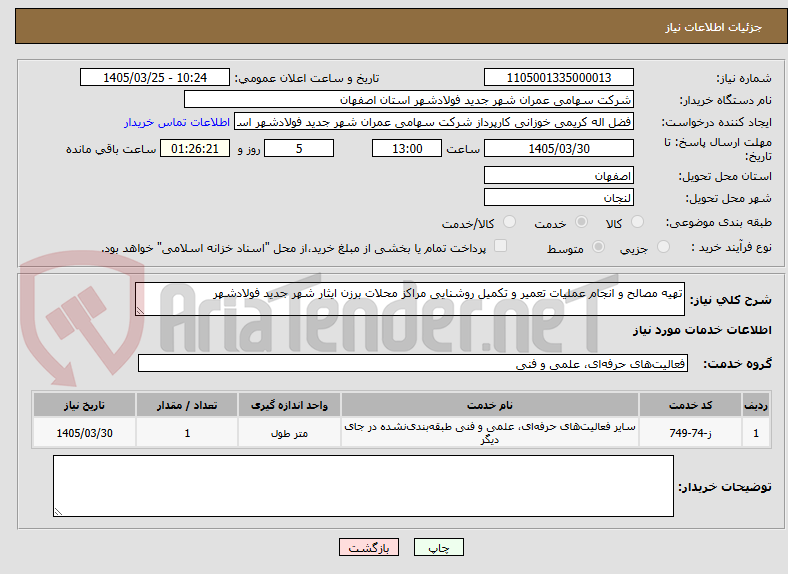This screenshot has height=574, width=788.
Task: Select the خدمت radio button
Action: point(581,222)
